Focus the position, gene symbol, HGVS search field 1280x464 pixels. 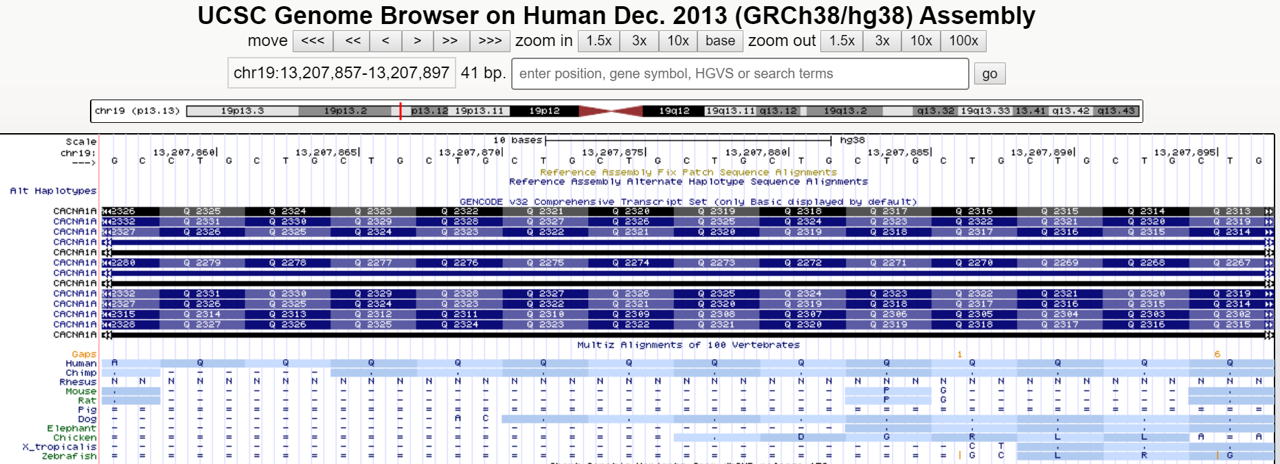point(740,74)
